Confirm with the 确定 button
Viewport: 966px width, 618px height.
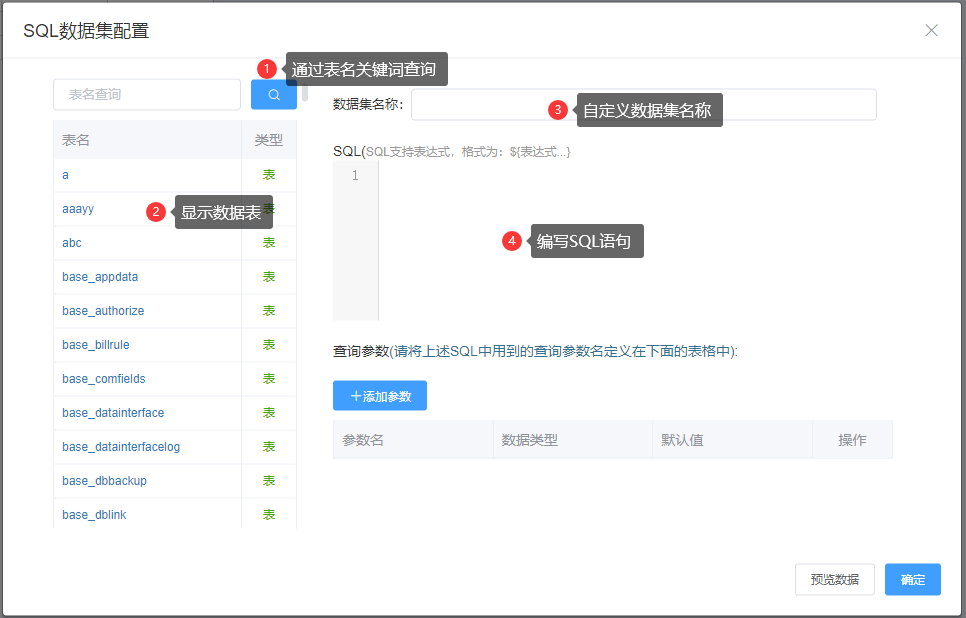coord(912,579)
